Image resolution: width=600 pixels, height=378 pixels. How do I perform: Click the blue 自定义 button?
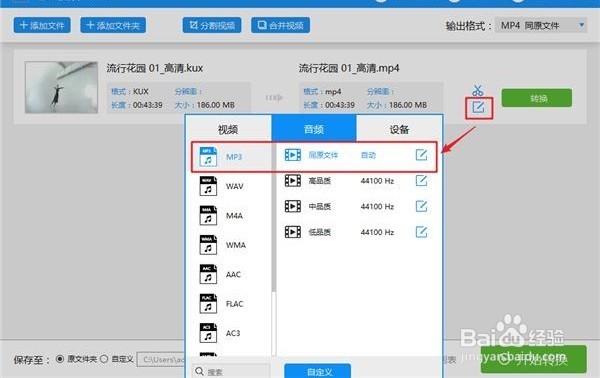(x=318, y=371)
